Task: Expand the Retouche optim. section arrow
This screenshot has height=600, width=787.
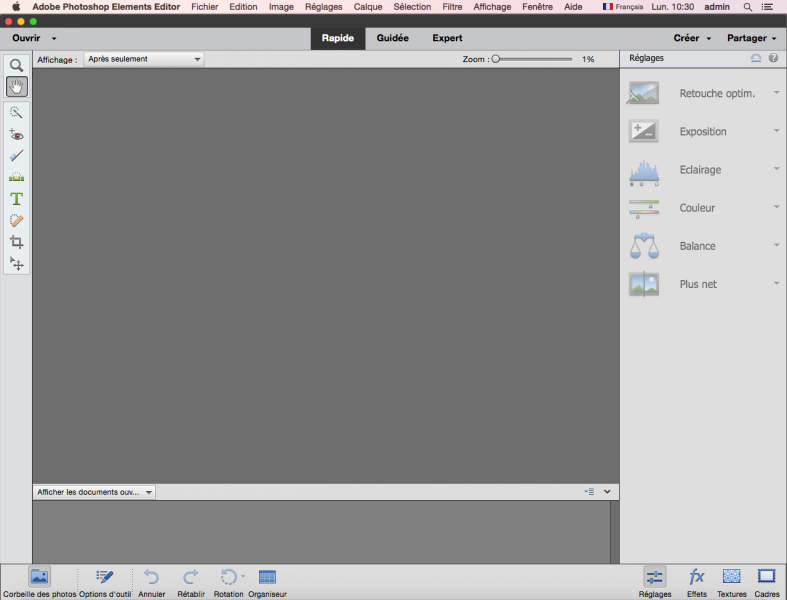Action: pyautogui.click(x=776, y=92)
